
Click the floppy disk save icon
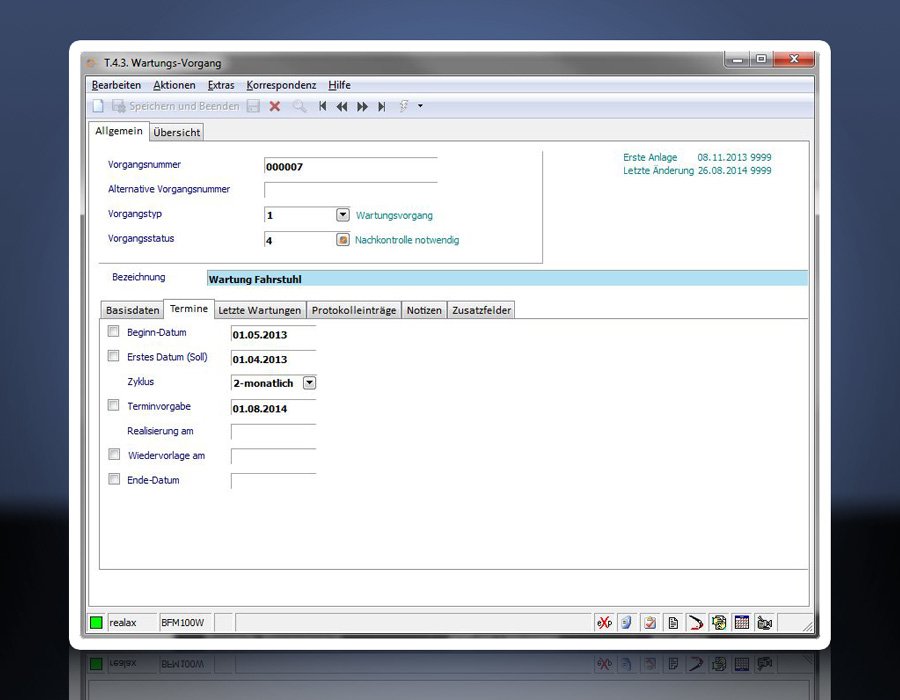click(x=253, y=106)
